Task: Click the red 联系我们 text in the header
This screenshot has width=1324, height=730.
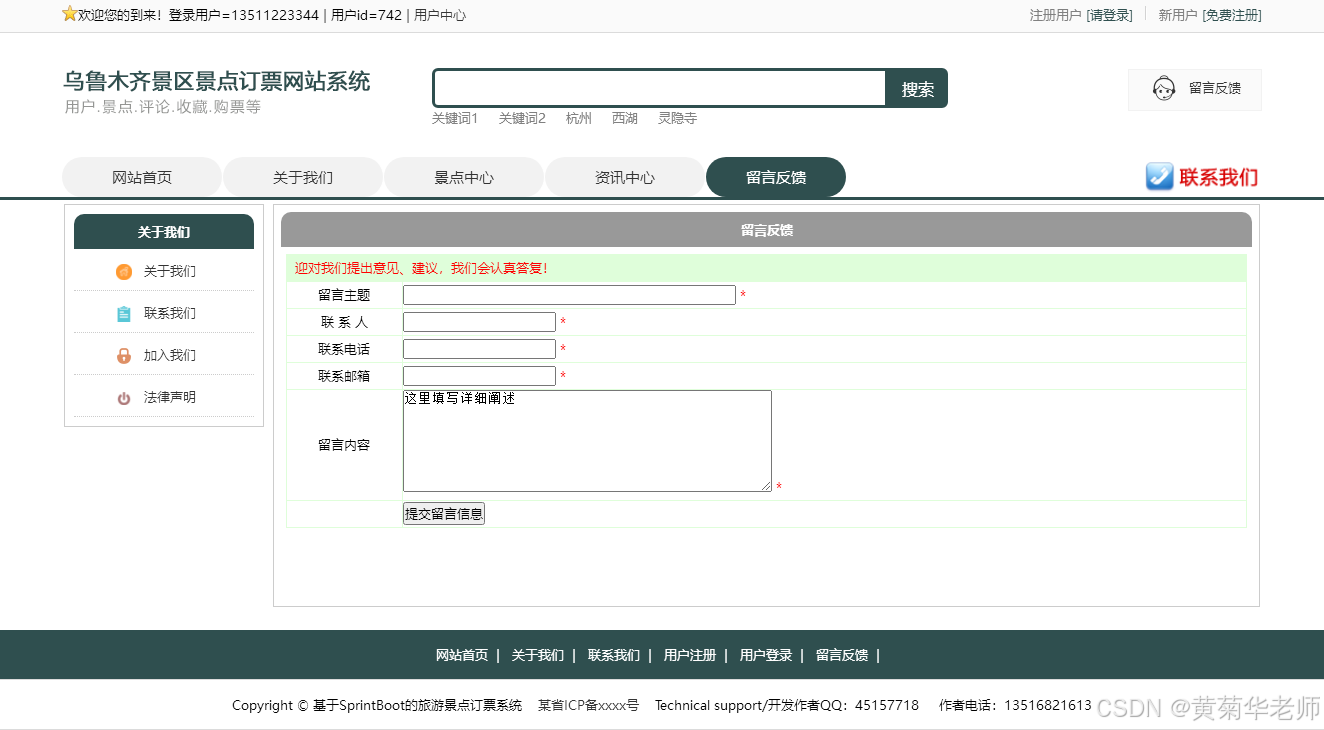Action: coord(1219,178)
